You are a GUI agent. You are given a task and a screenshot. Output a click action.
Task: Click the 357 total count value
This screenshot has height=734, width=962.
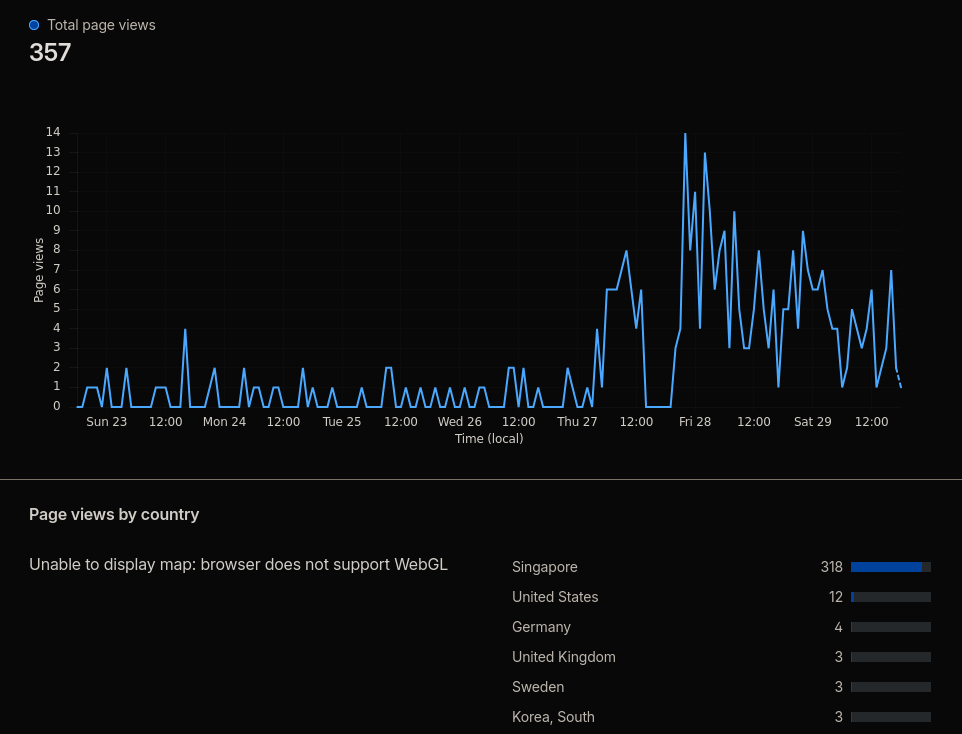(x=50, y=53)
